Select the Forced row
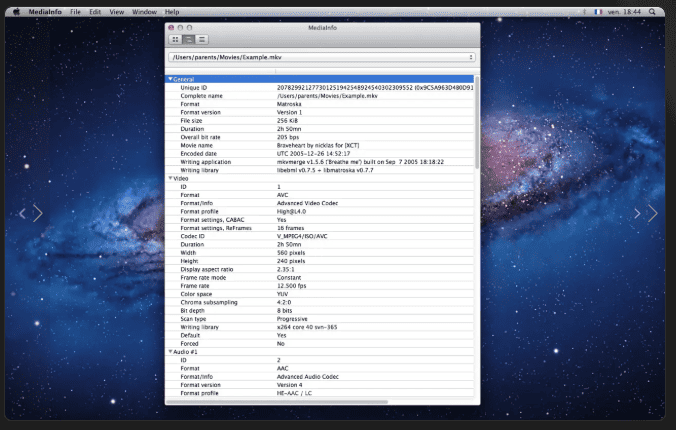The image size is (676, 430). [319, 343]
